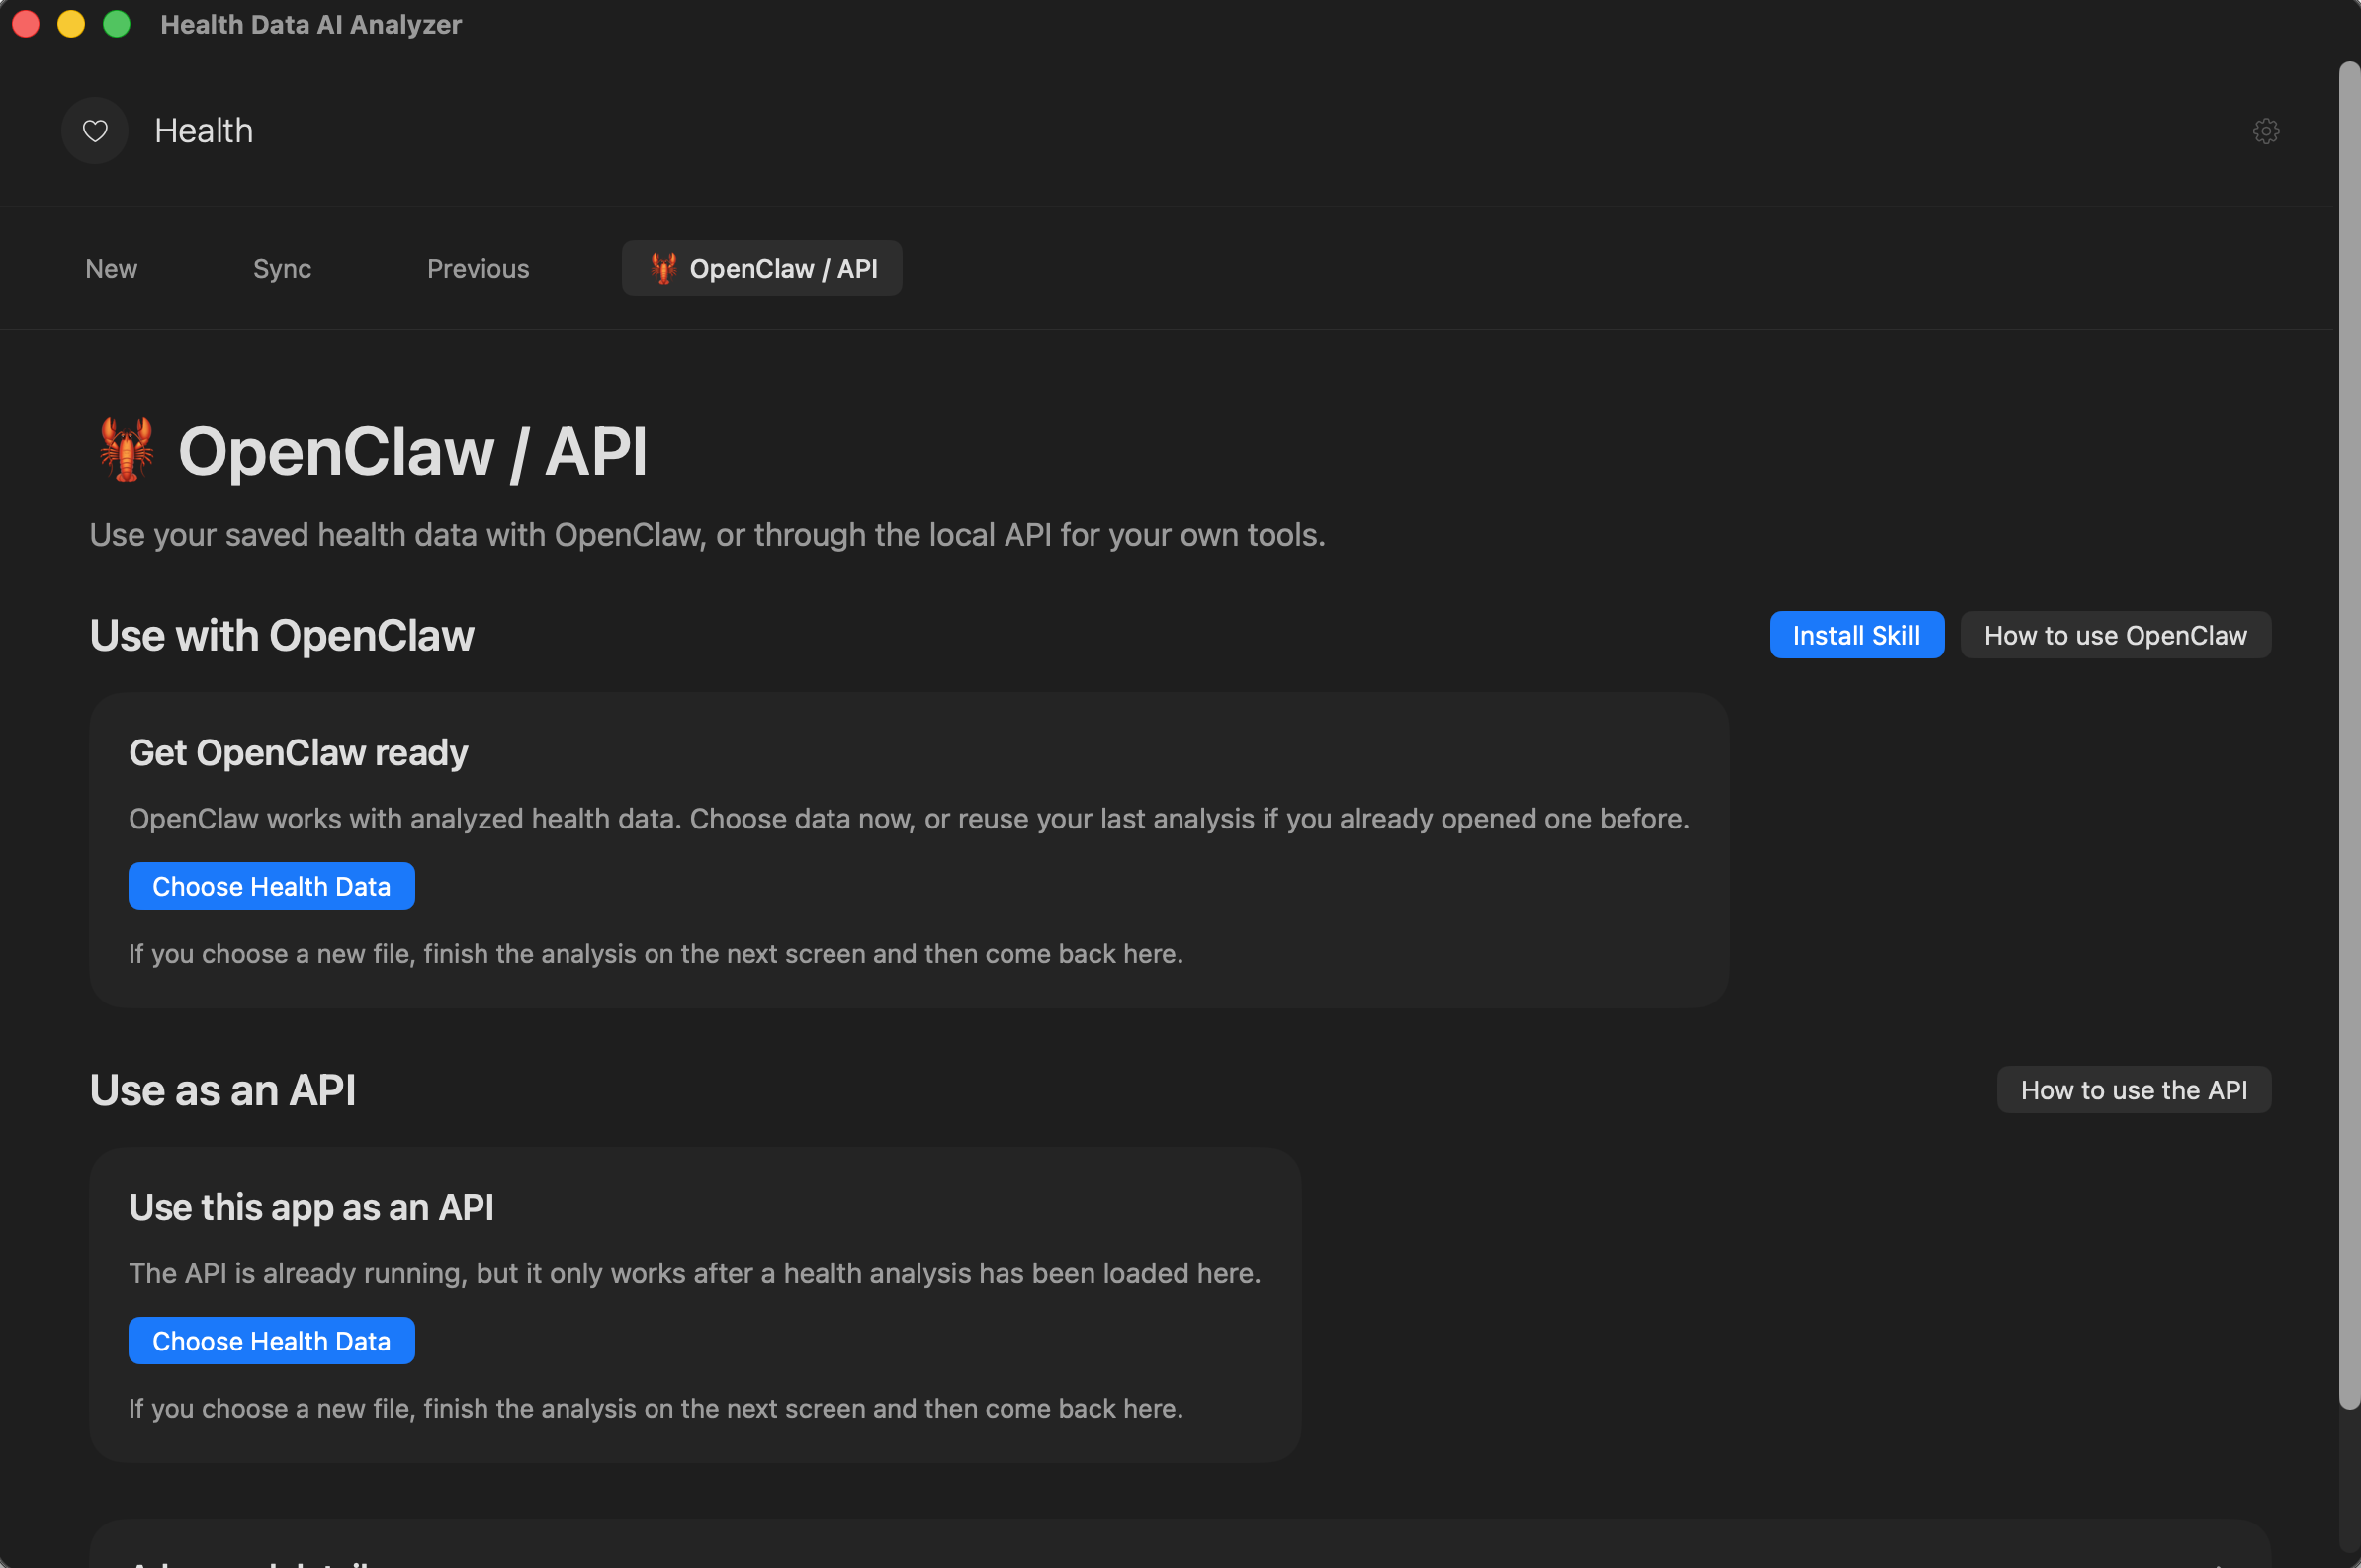This screenshot has height=1568, width=2361.
Task: Click the 'Use this app as an API' card title
Action: tap(312, 1208)
